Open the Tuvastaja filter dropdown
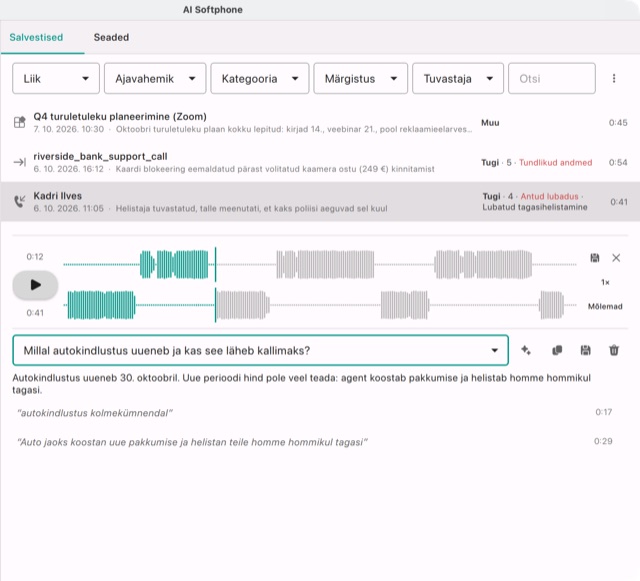Viewport: 640px width, 581px height. click(x=458, y=78)
